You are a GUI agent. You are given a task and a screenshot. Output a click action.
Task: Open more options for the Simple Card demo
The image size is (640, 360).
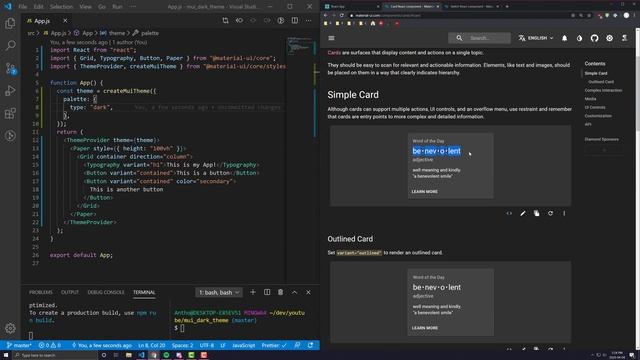coord(564,213)
